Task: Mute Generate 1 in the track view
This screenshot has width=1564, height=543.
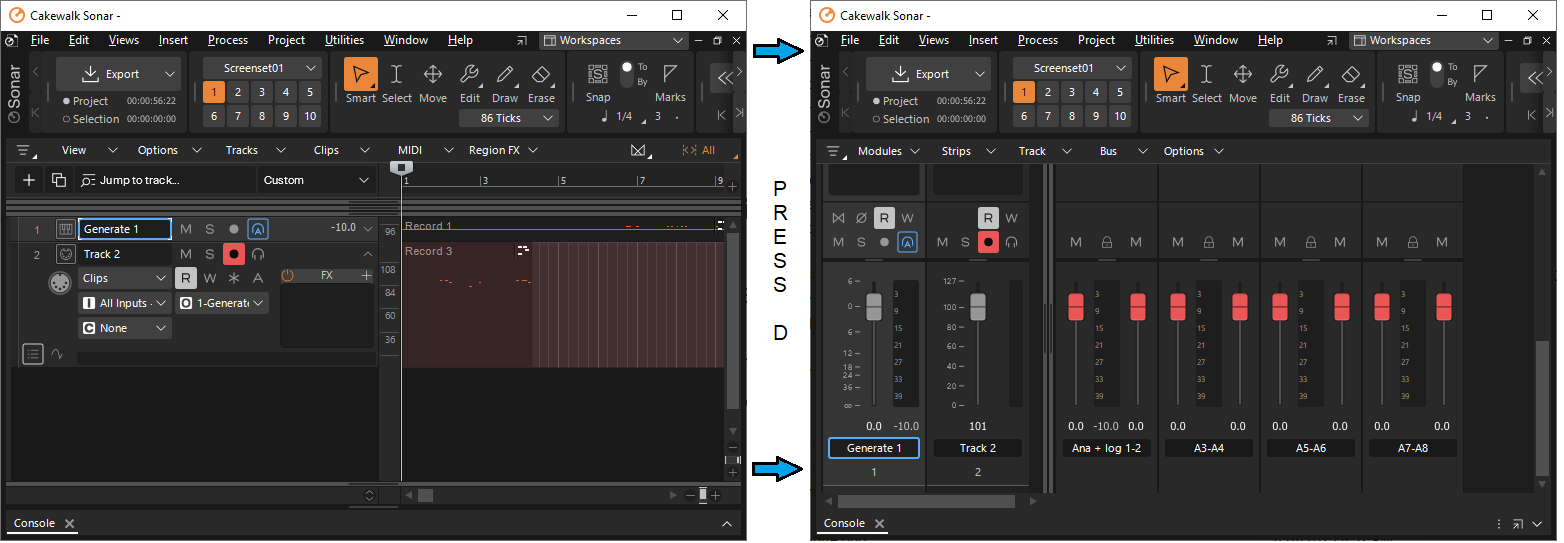Action: tap(186, 229)
